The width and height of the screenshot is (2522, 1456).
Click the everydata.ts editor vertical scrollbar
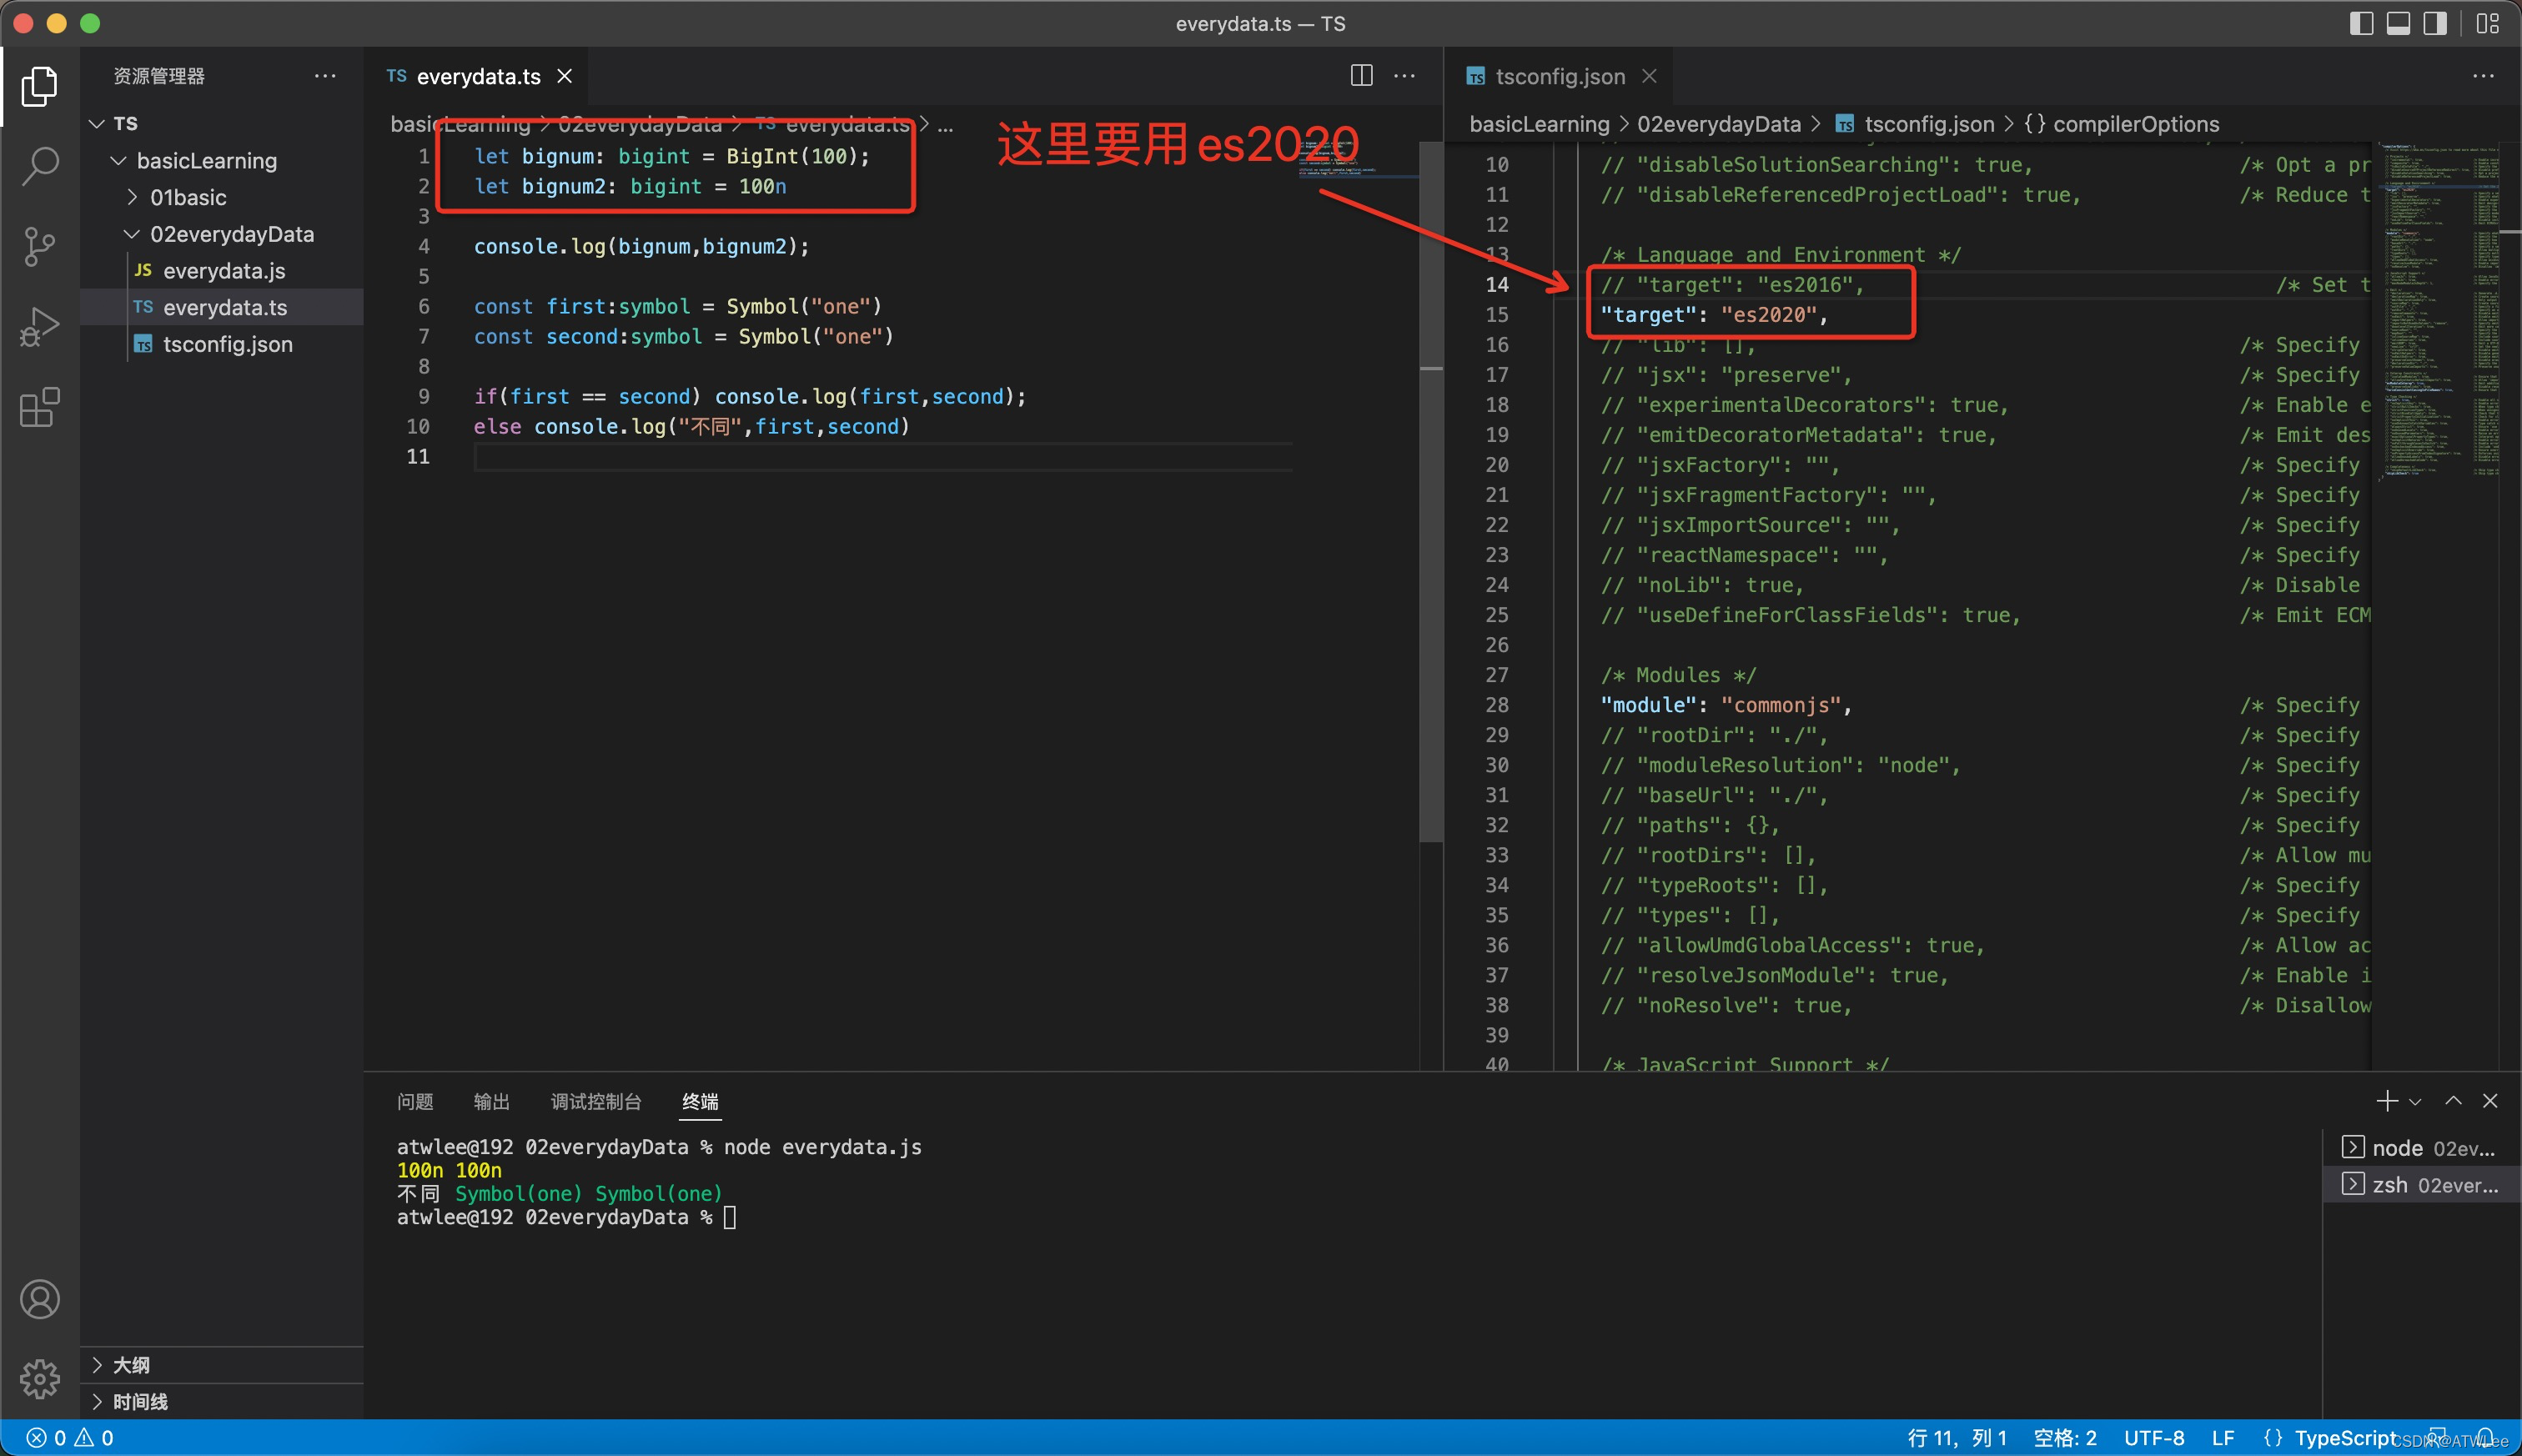coord(1430,490)
